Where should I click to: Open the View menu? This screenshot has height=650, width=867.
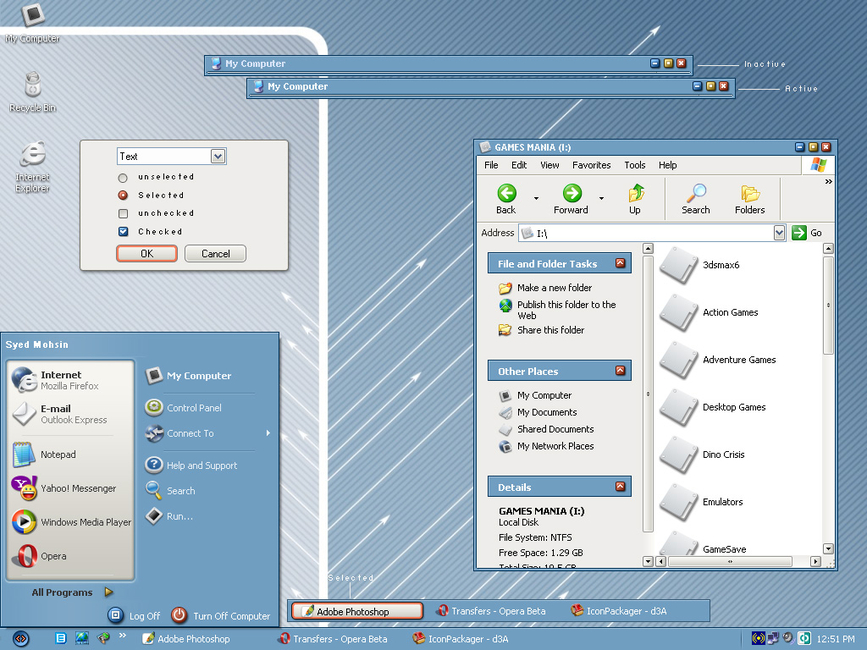[550, 165]
